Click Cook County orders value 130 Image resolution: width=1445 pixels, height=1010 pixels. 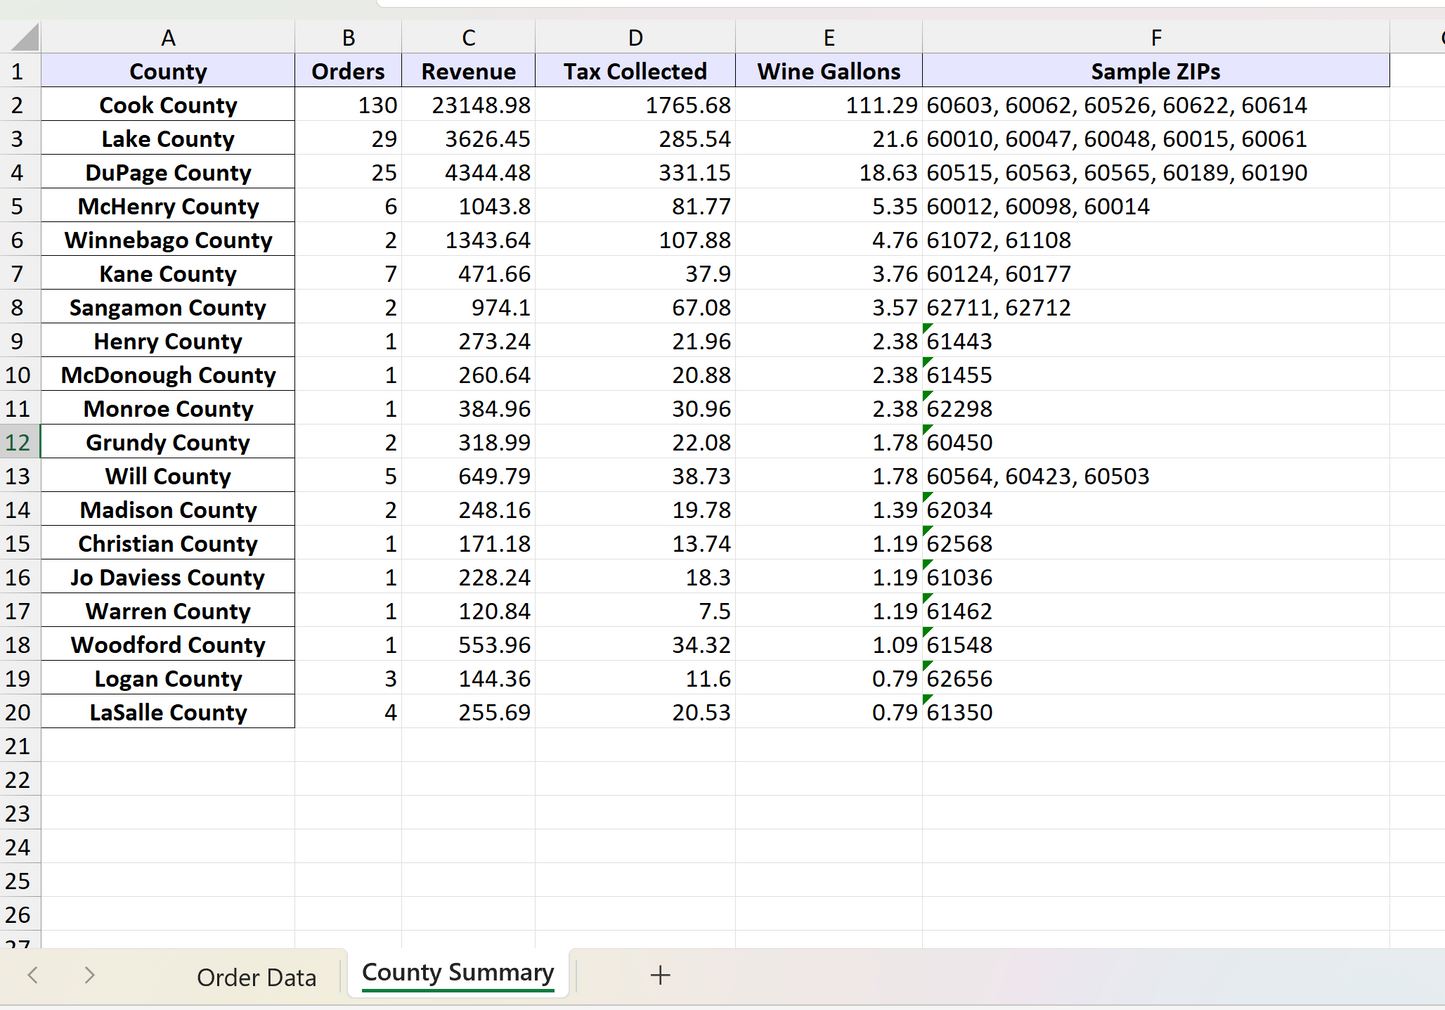[x=348, y=105]
